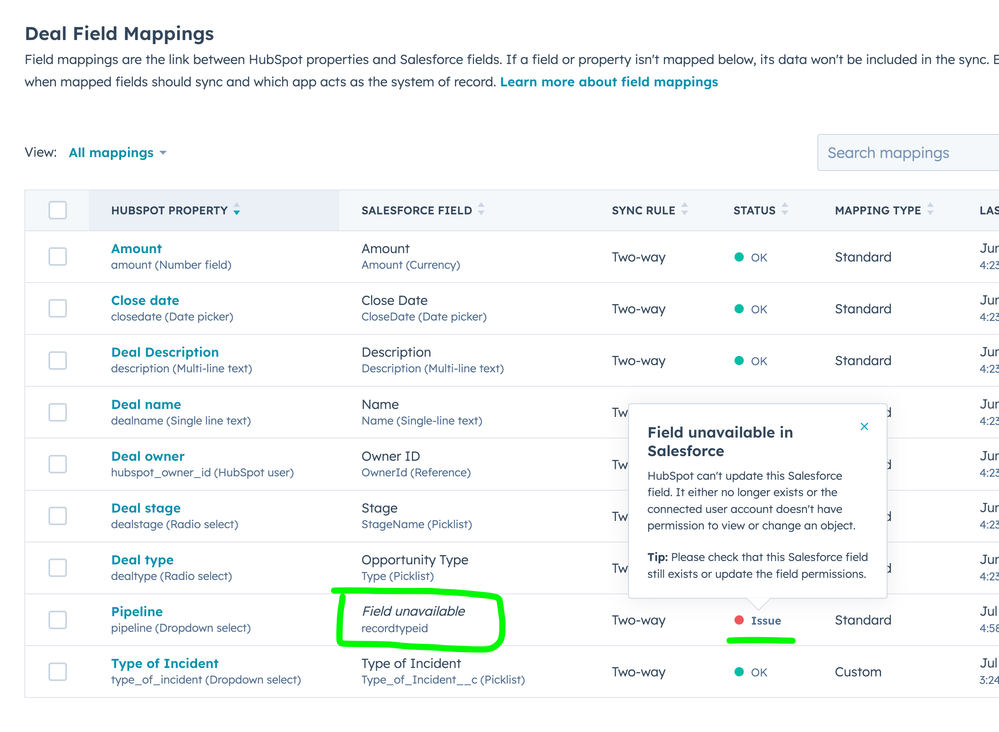This screenshot has width=999, height=732.
Task: Sort the HubSpot Property column
Action: tap(237, 210)
